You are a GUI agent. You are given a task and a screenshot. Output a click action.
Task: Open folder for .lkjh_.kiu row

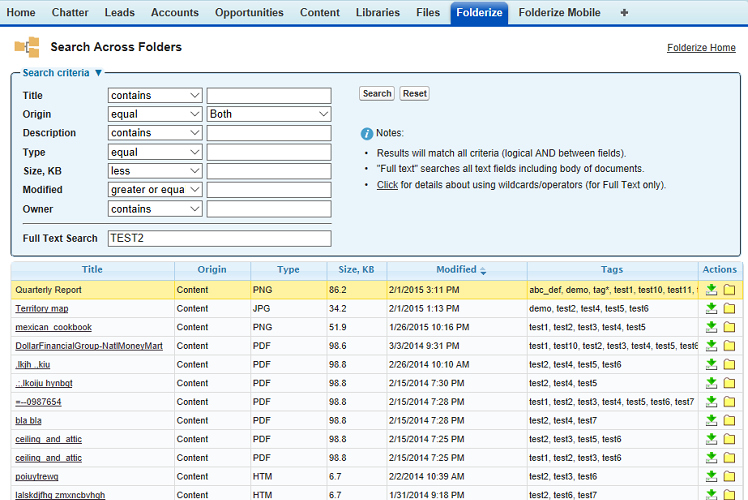[729, 364]
